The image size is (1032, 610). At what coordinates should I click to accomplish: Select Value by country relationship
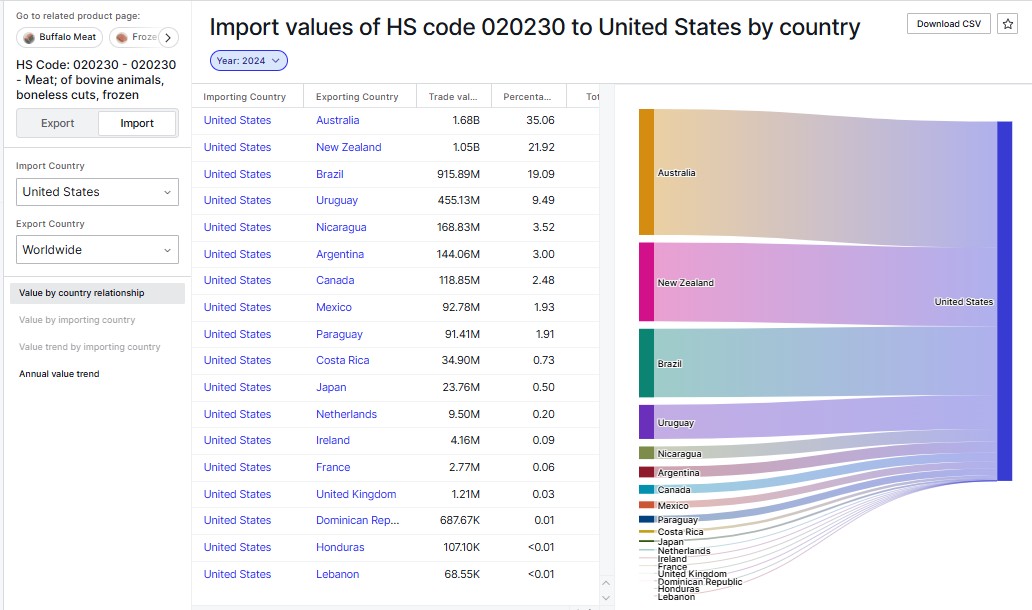pyautogui.click(x=97, y=293)
